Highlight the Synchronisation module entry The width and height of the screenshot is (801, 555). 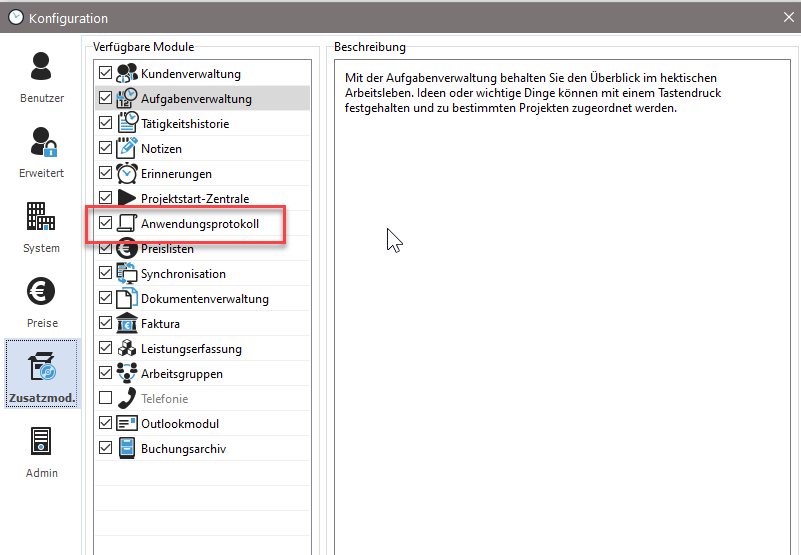click(183, 274)
